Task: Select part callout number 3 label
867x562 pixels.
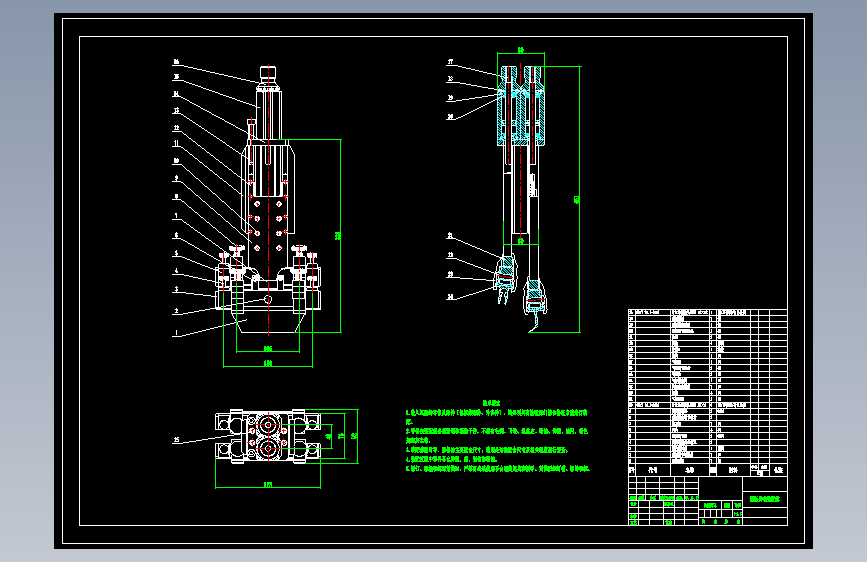Action: [176, 289]
